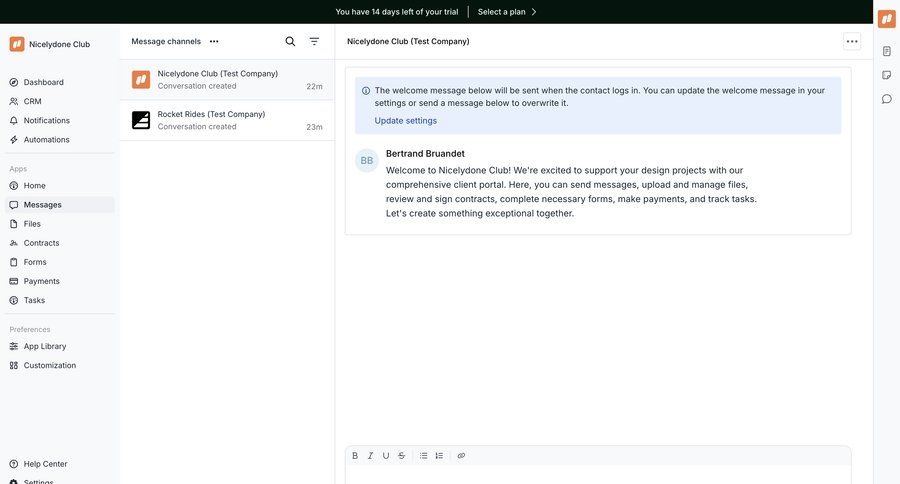Viewport: 900px width, 484px height.
Task: Open the CRM section
Action: tap(60, 101)
